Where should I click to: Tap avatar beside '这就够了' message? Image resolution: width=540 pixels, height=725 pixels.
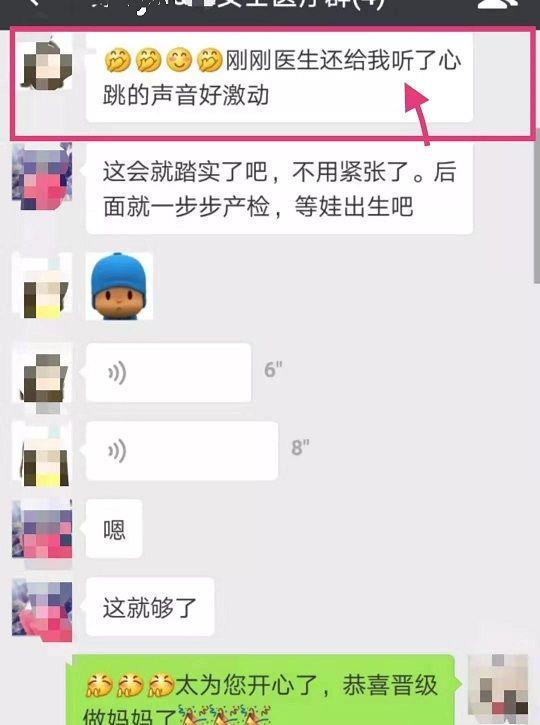42,610
